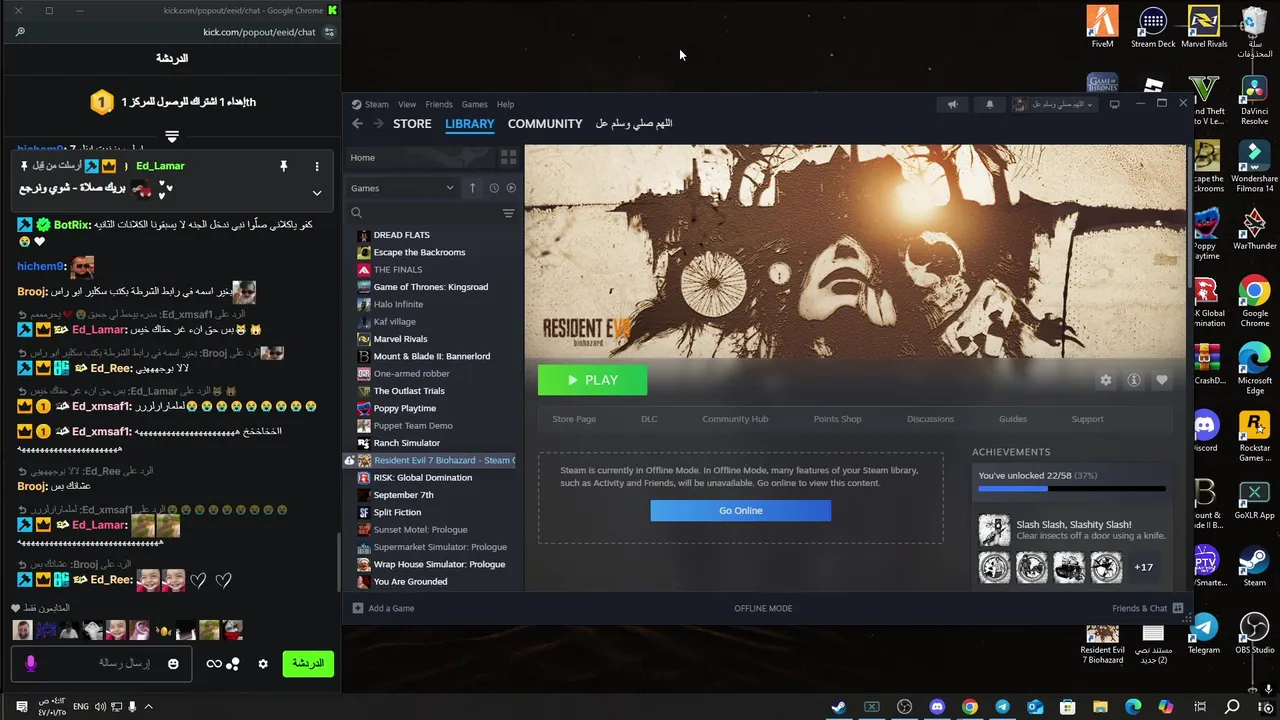
Task: Open the Games menu in Steam
Action: pos(474,104)
